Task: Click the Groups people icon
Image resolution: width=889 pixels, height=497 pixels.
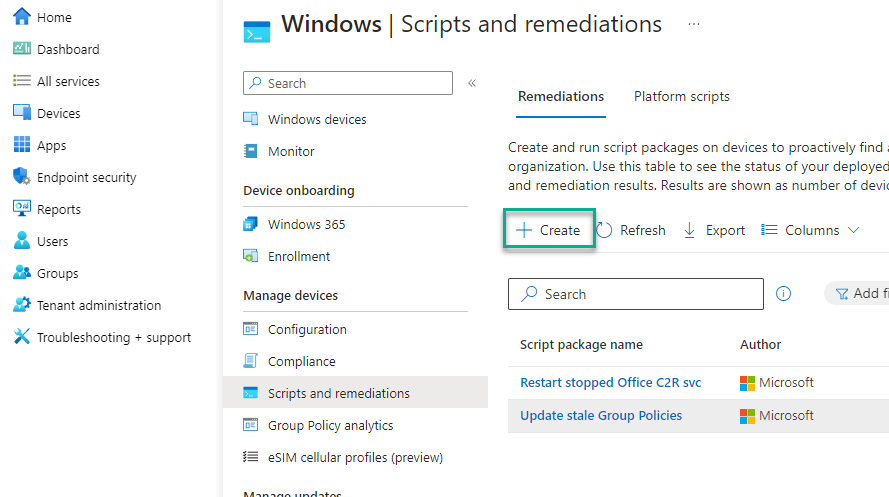Action: point(22,272)
